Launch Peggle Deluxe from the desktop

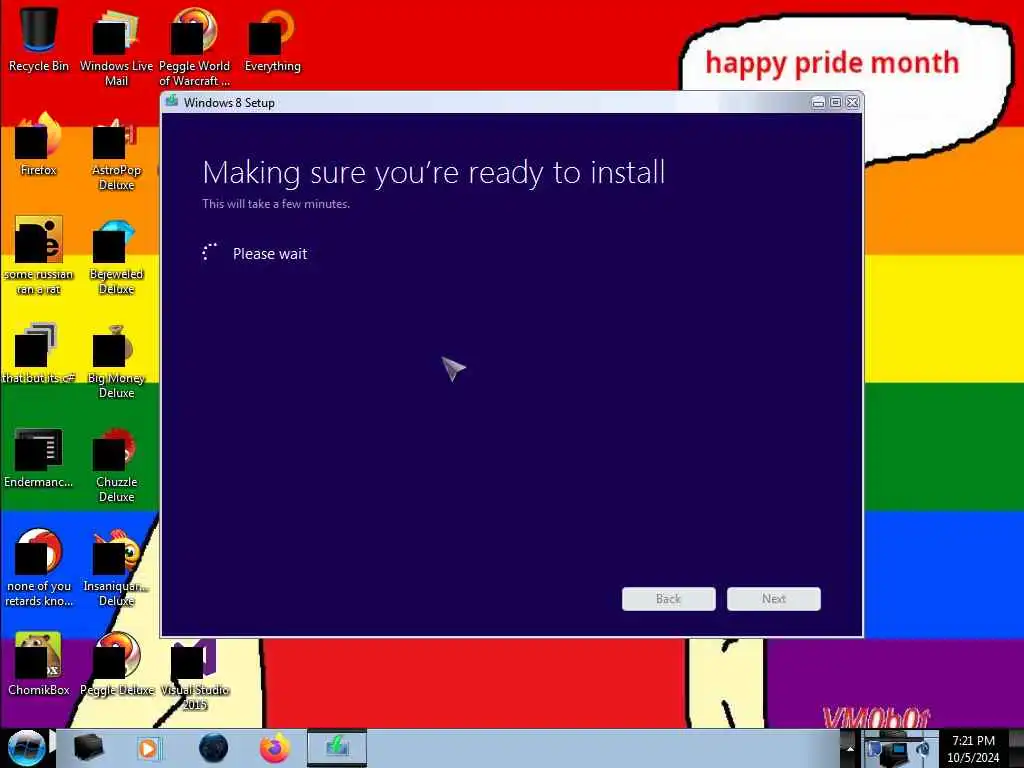click(x=116, y=664)
